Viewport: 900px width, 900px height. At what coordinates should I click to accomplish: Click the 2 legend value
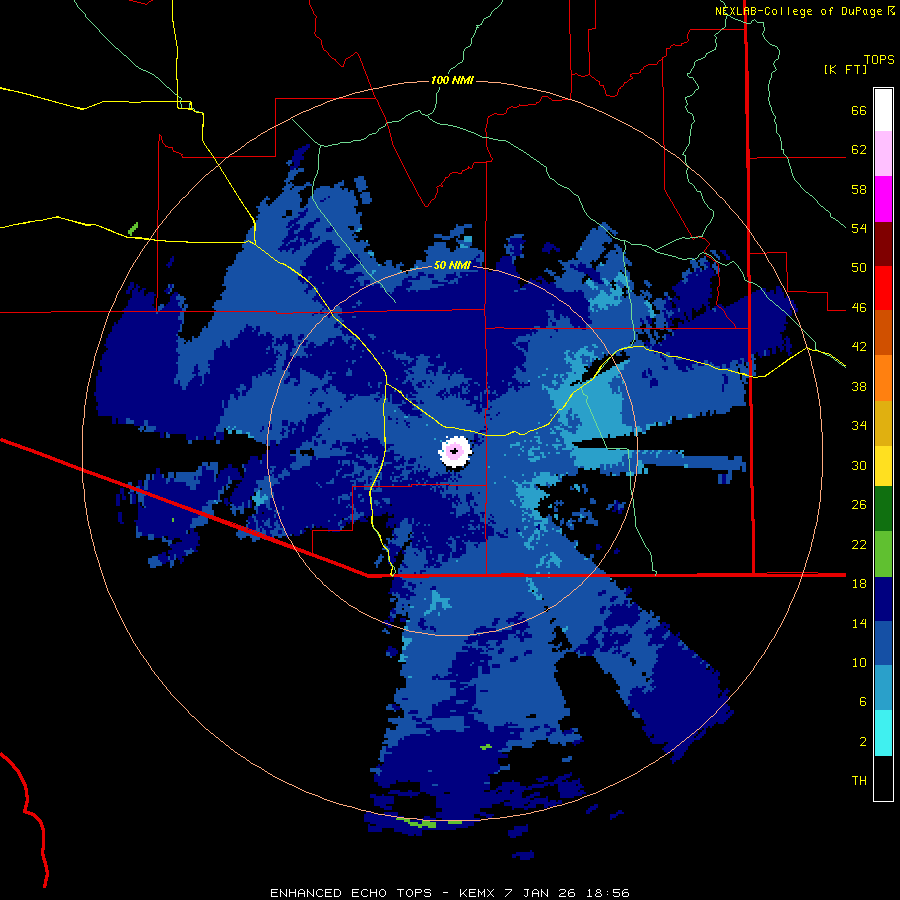(x=863, y=742)
